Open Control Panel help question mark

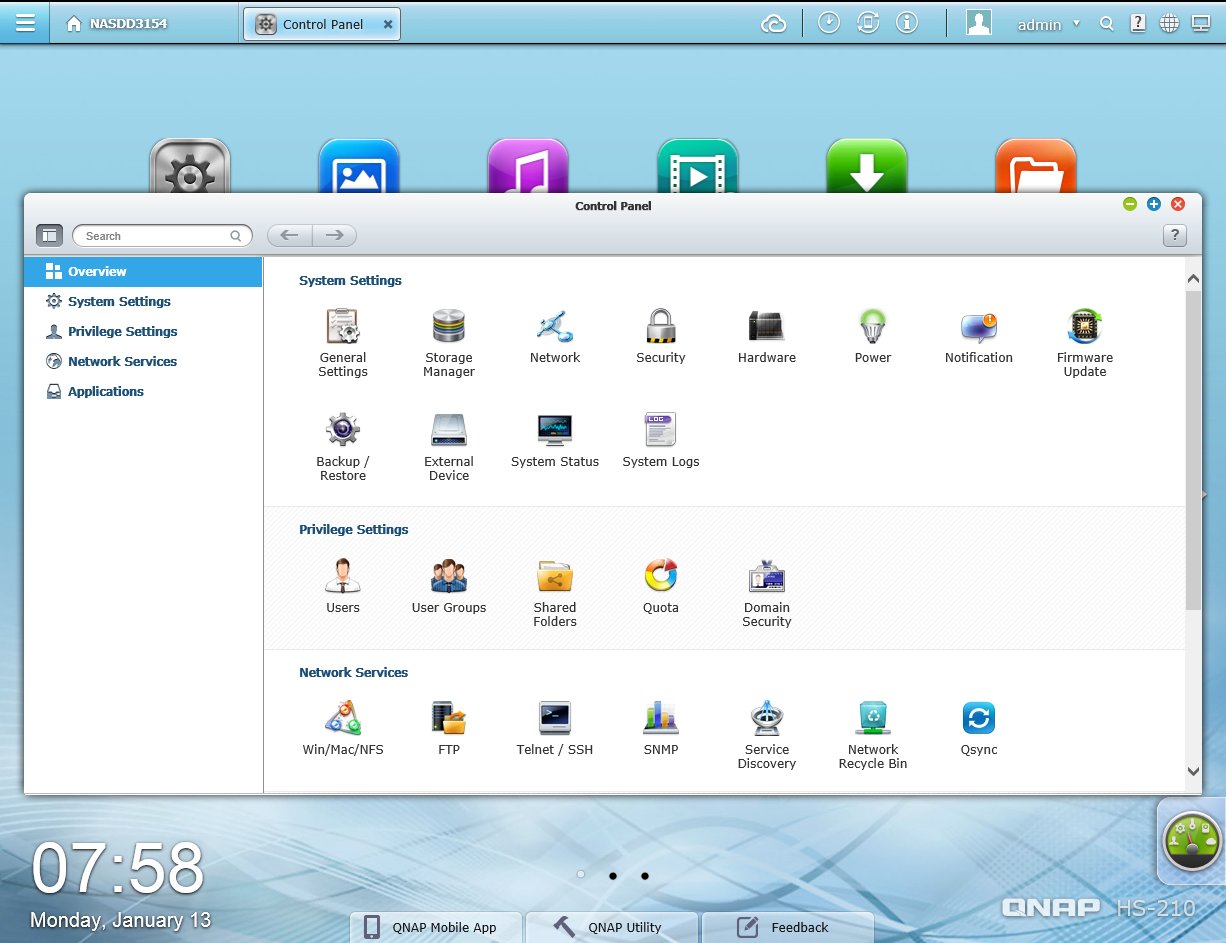coord(1174,236)
